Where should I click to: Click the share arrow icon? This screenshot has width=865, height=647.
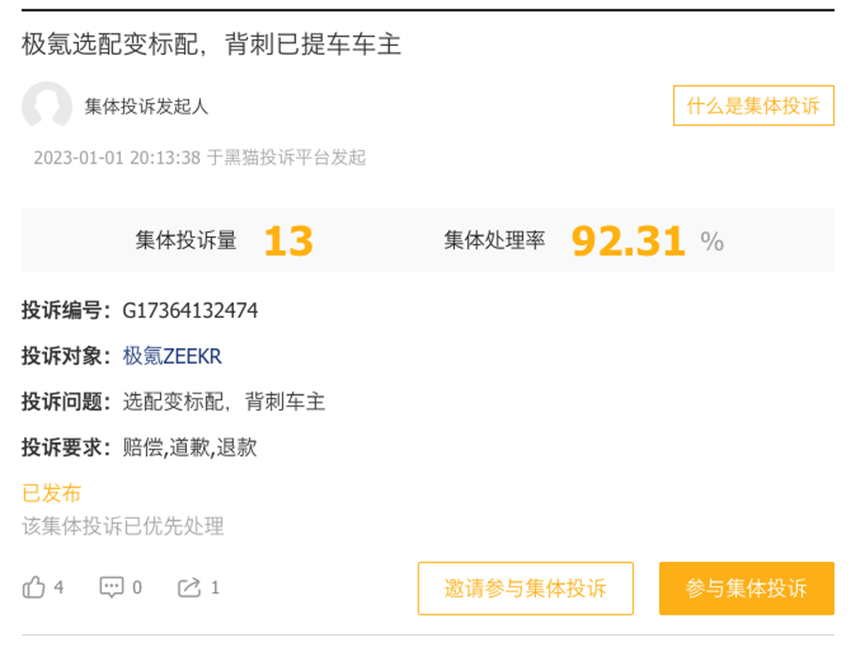[189, 587]
